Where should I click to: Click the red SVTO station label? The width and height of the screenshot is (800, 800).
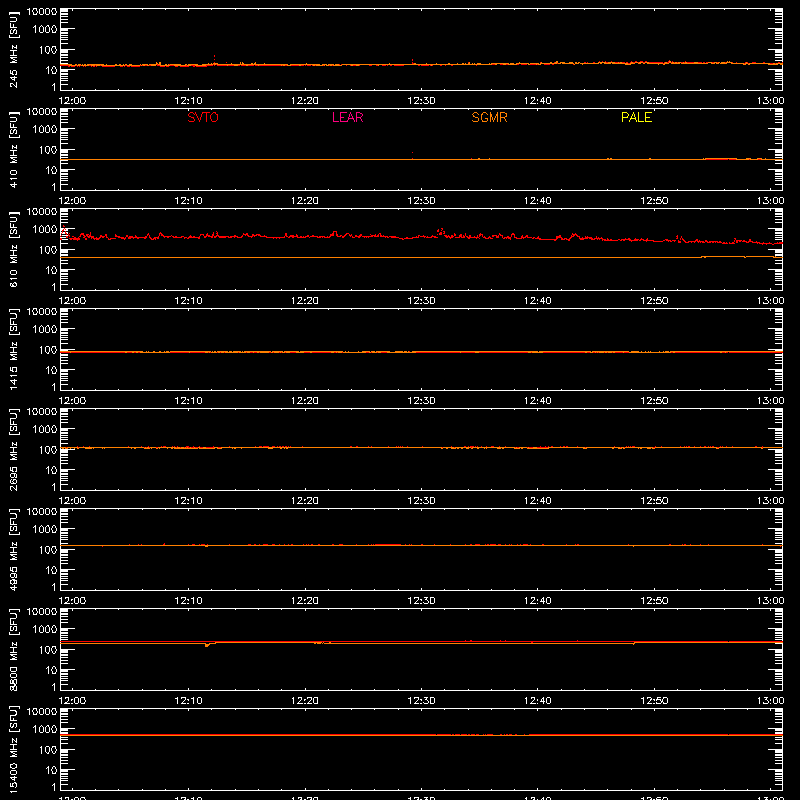(x=203, y=117)
